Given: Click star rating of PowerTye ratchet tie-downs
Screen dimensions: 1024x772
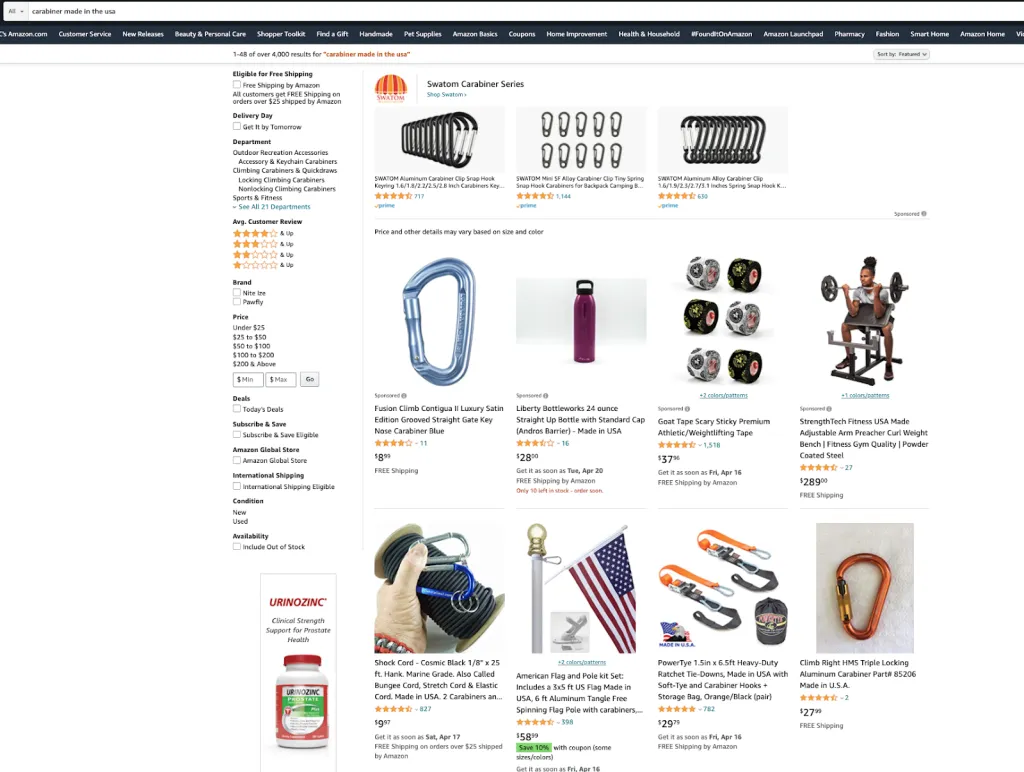Looking at the screenshot, I should point(677,709).
